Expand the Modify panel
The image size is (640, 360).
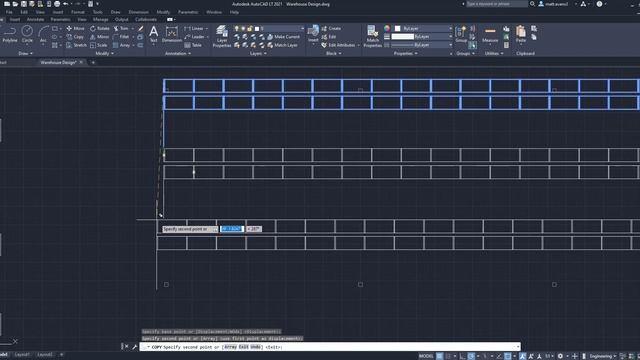(104, 53)
